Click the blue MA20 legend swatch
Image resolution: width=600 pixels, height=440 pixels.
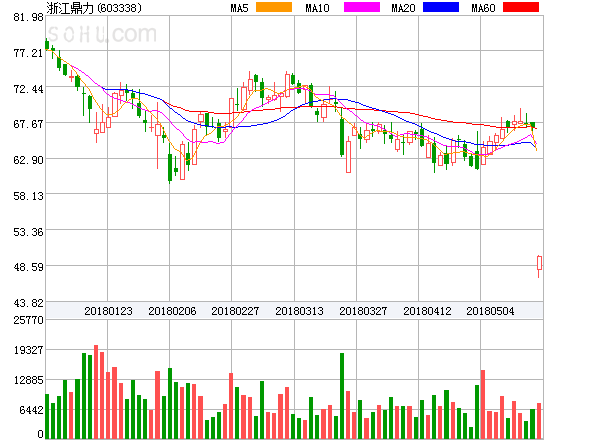tap(441, 7)
